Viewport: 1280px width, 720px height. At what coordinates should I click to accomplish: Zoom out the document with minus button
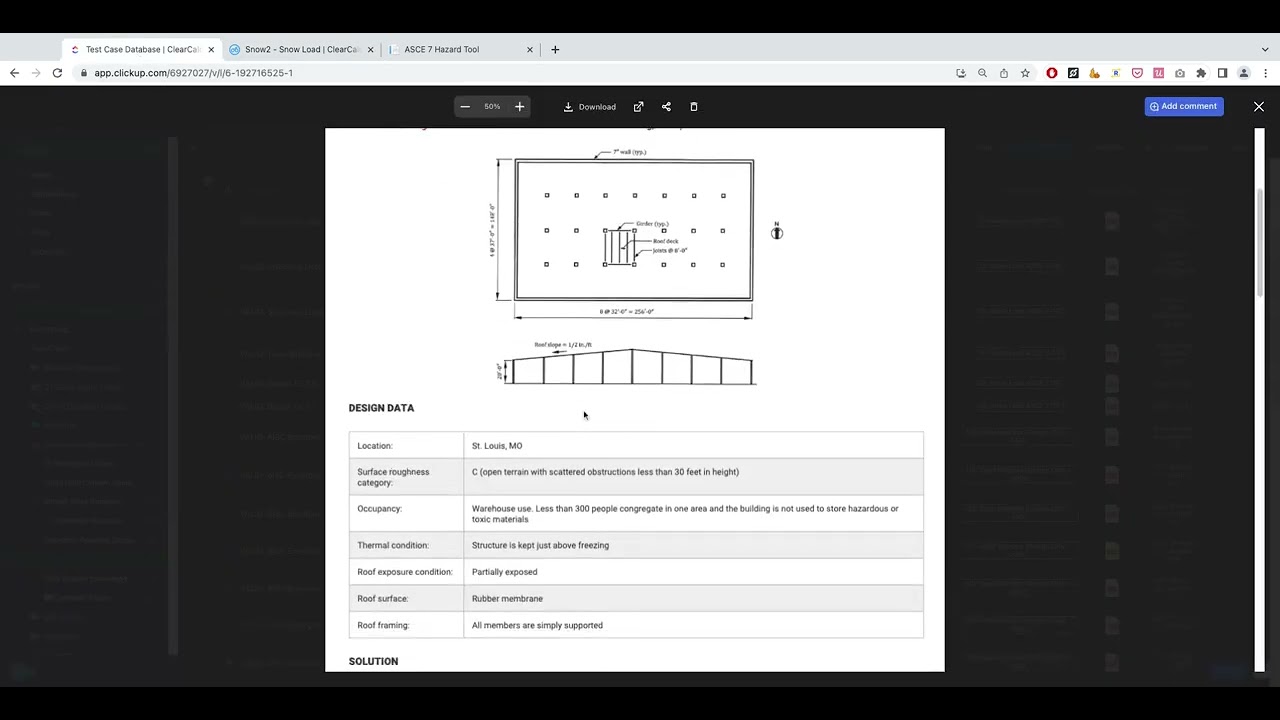coord(465,107)
